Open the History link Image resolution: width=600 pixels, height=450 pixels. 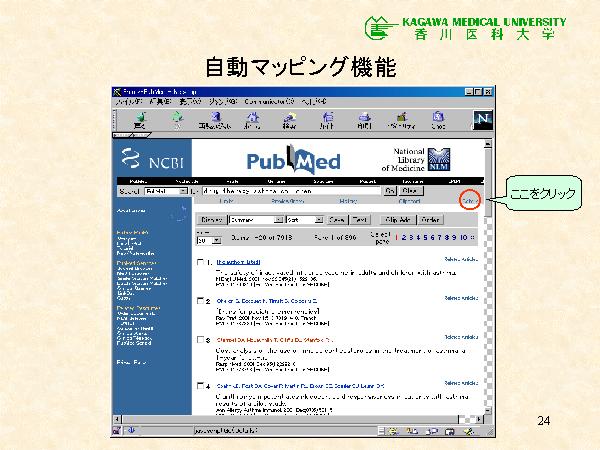[x=348, y=201]
